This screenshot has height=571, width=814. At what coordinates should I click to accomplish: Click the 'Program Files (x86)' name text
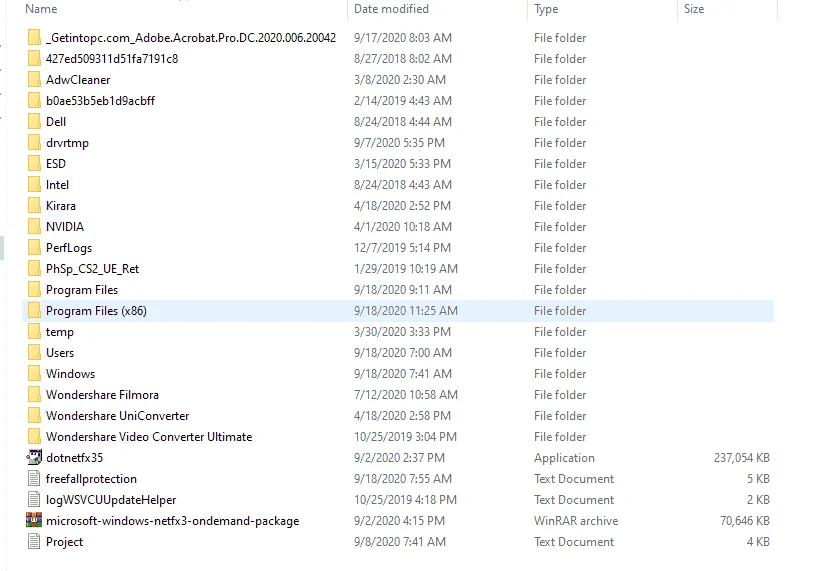97,311
